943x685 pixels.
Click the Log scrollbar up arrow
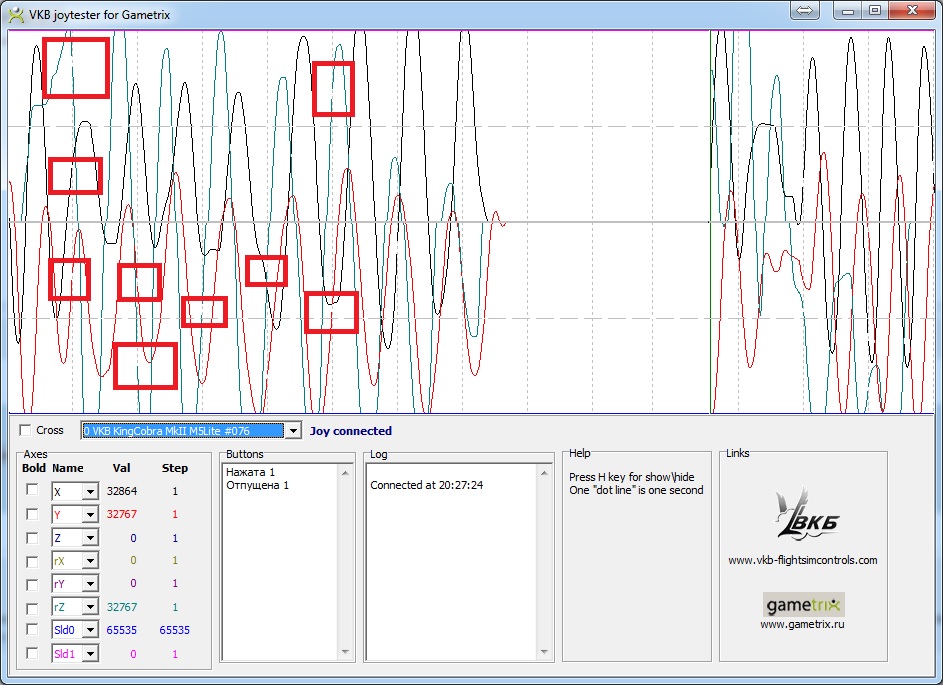coord(544,473)
